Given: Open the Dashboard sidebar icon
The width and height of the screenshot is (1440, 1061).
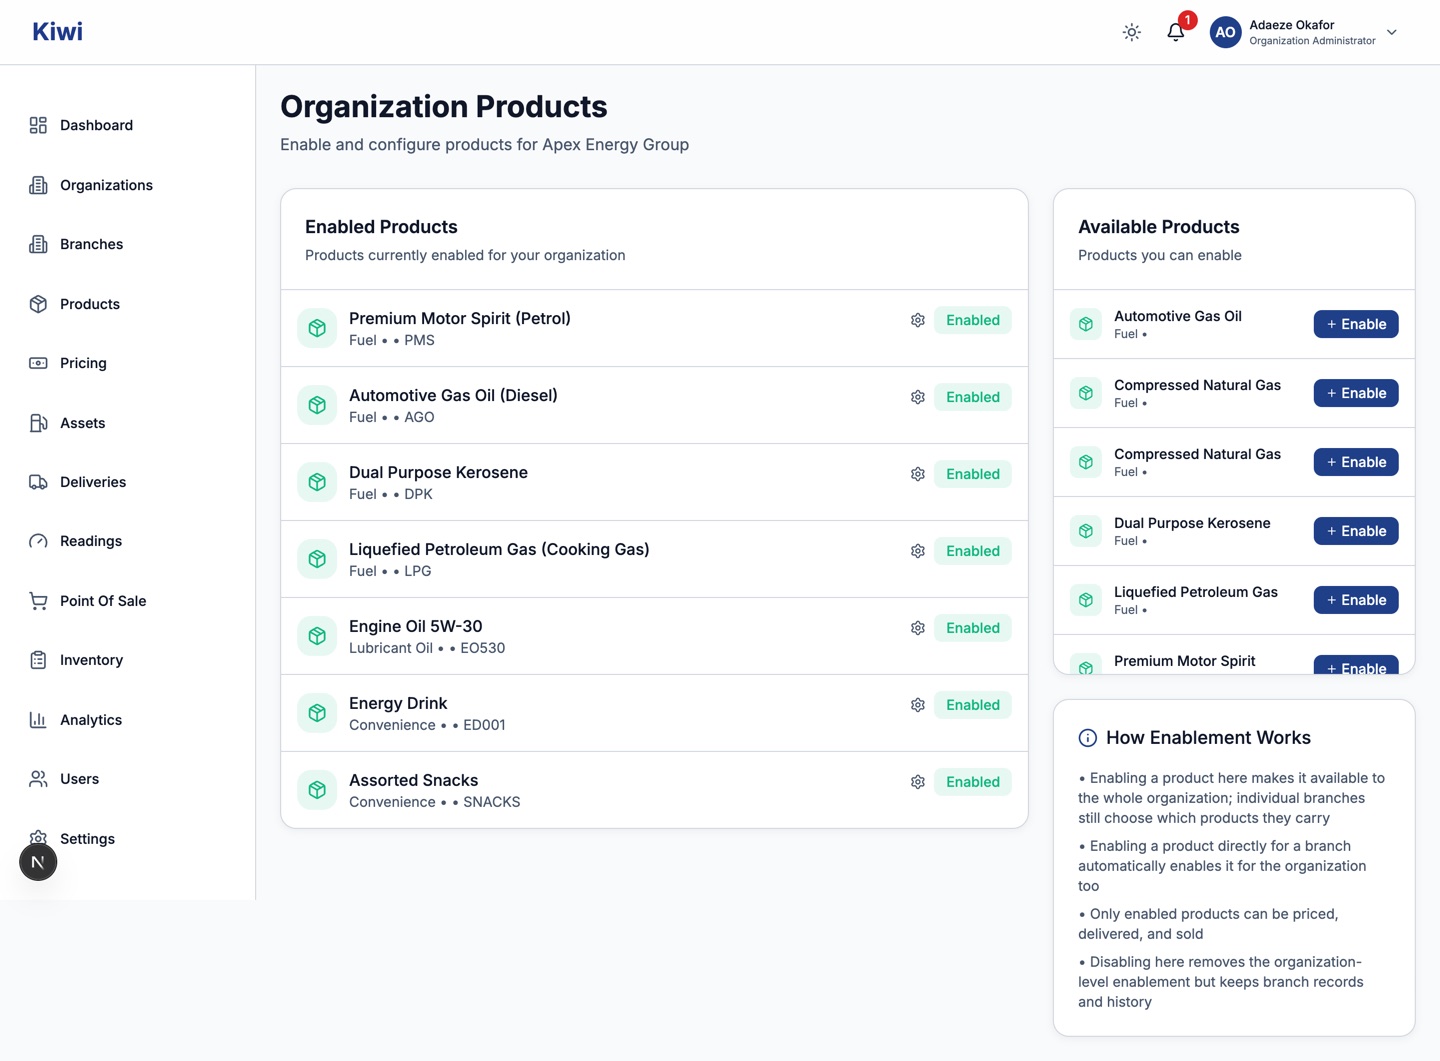Looking at the screenshot, I should (38, 125).
